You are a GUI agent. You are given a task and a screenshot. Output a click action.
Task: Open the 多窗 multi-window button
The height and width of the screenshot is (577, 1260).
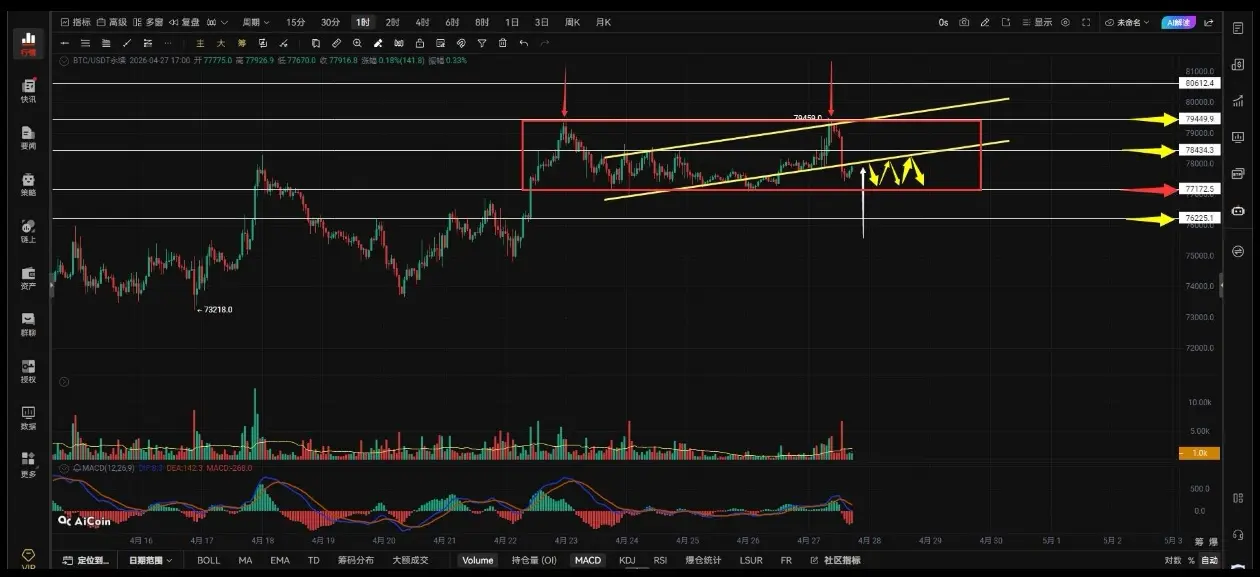149,22
